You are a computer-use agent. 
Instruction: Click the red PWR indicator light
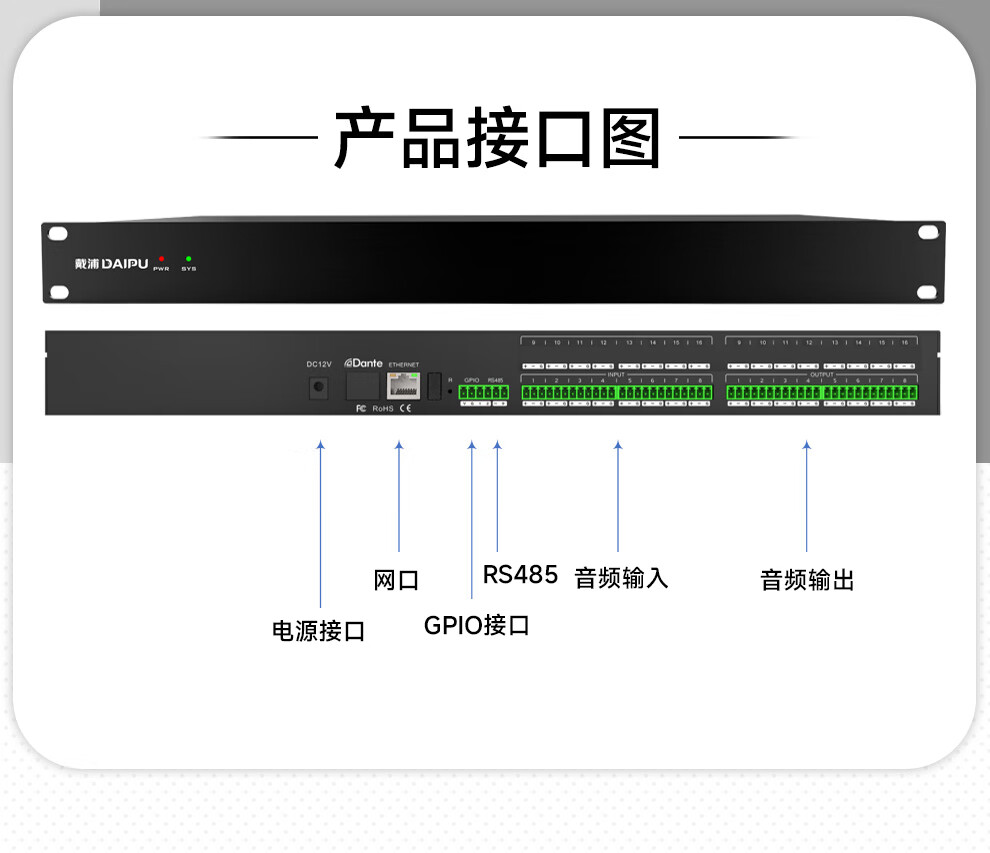click(161, 259)
